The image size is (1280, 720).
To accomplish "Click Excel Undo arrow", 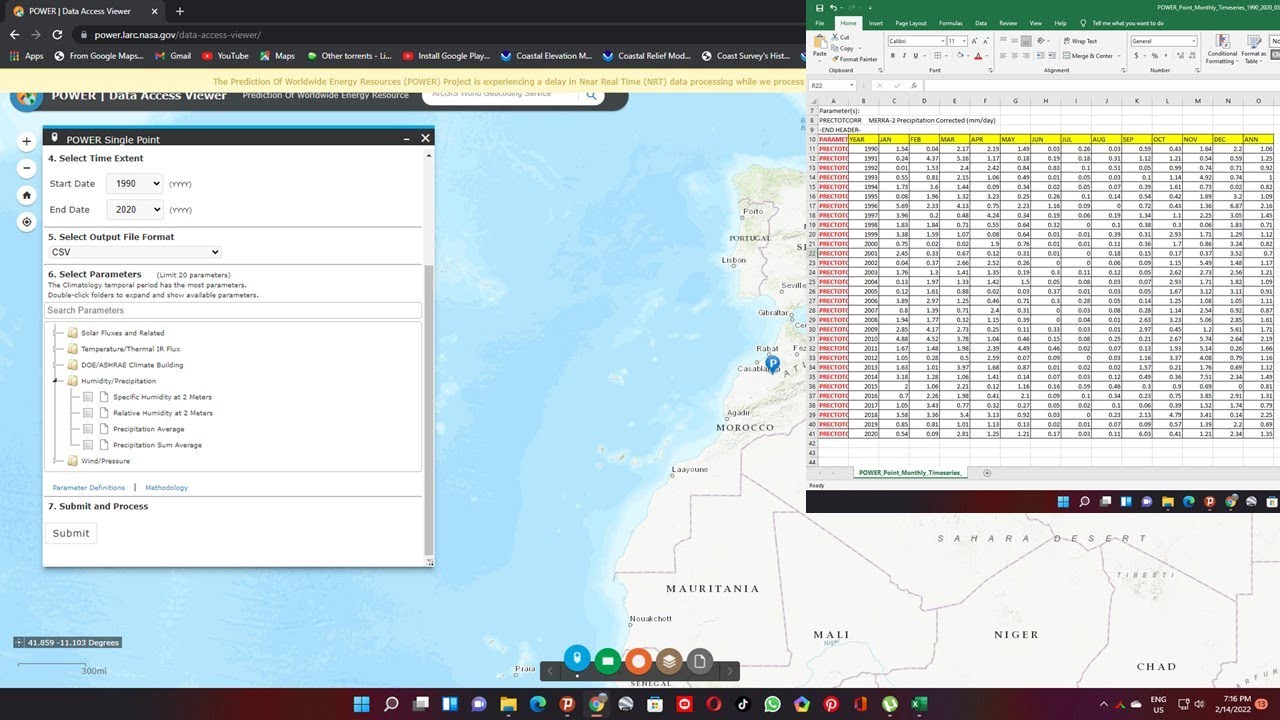I will point(833,8).
